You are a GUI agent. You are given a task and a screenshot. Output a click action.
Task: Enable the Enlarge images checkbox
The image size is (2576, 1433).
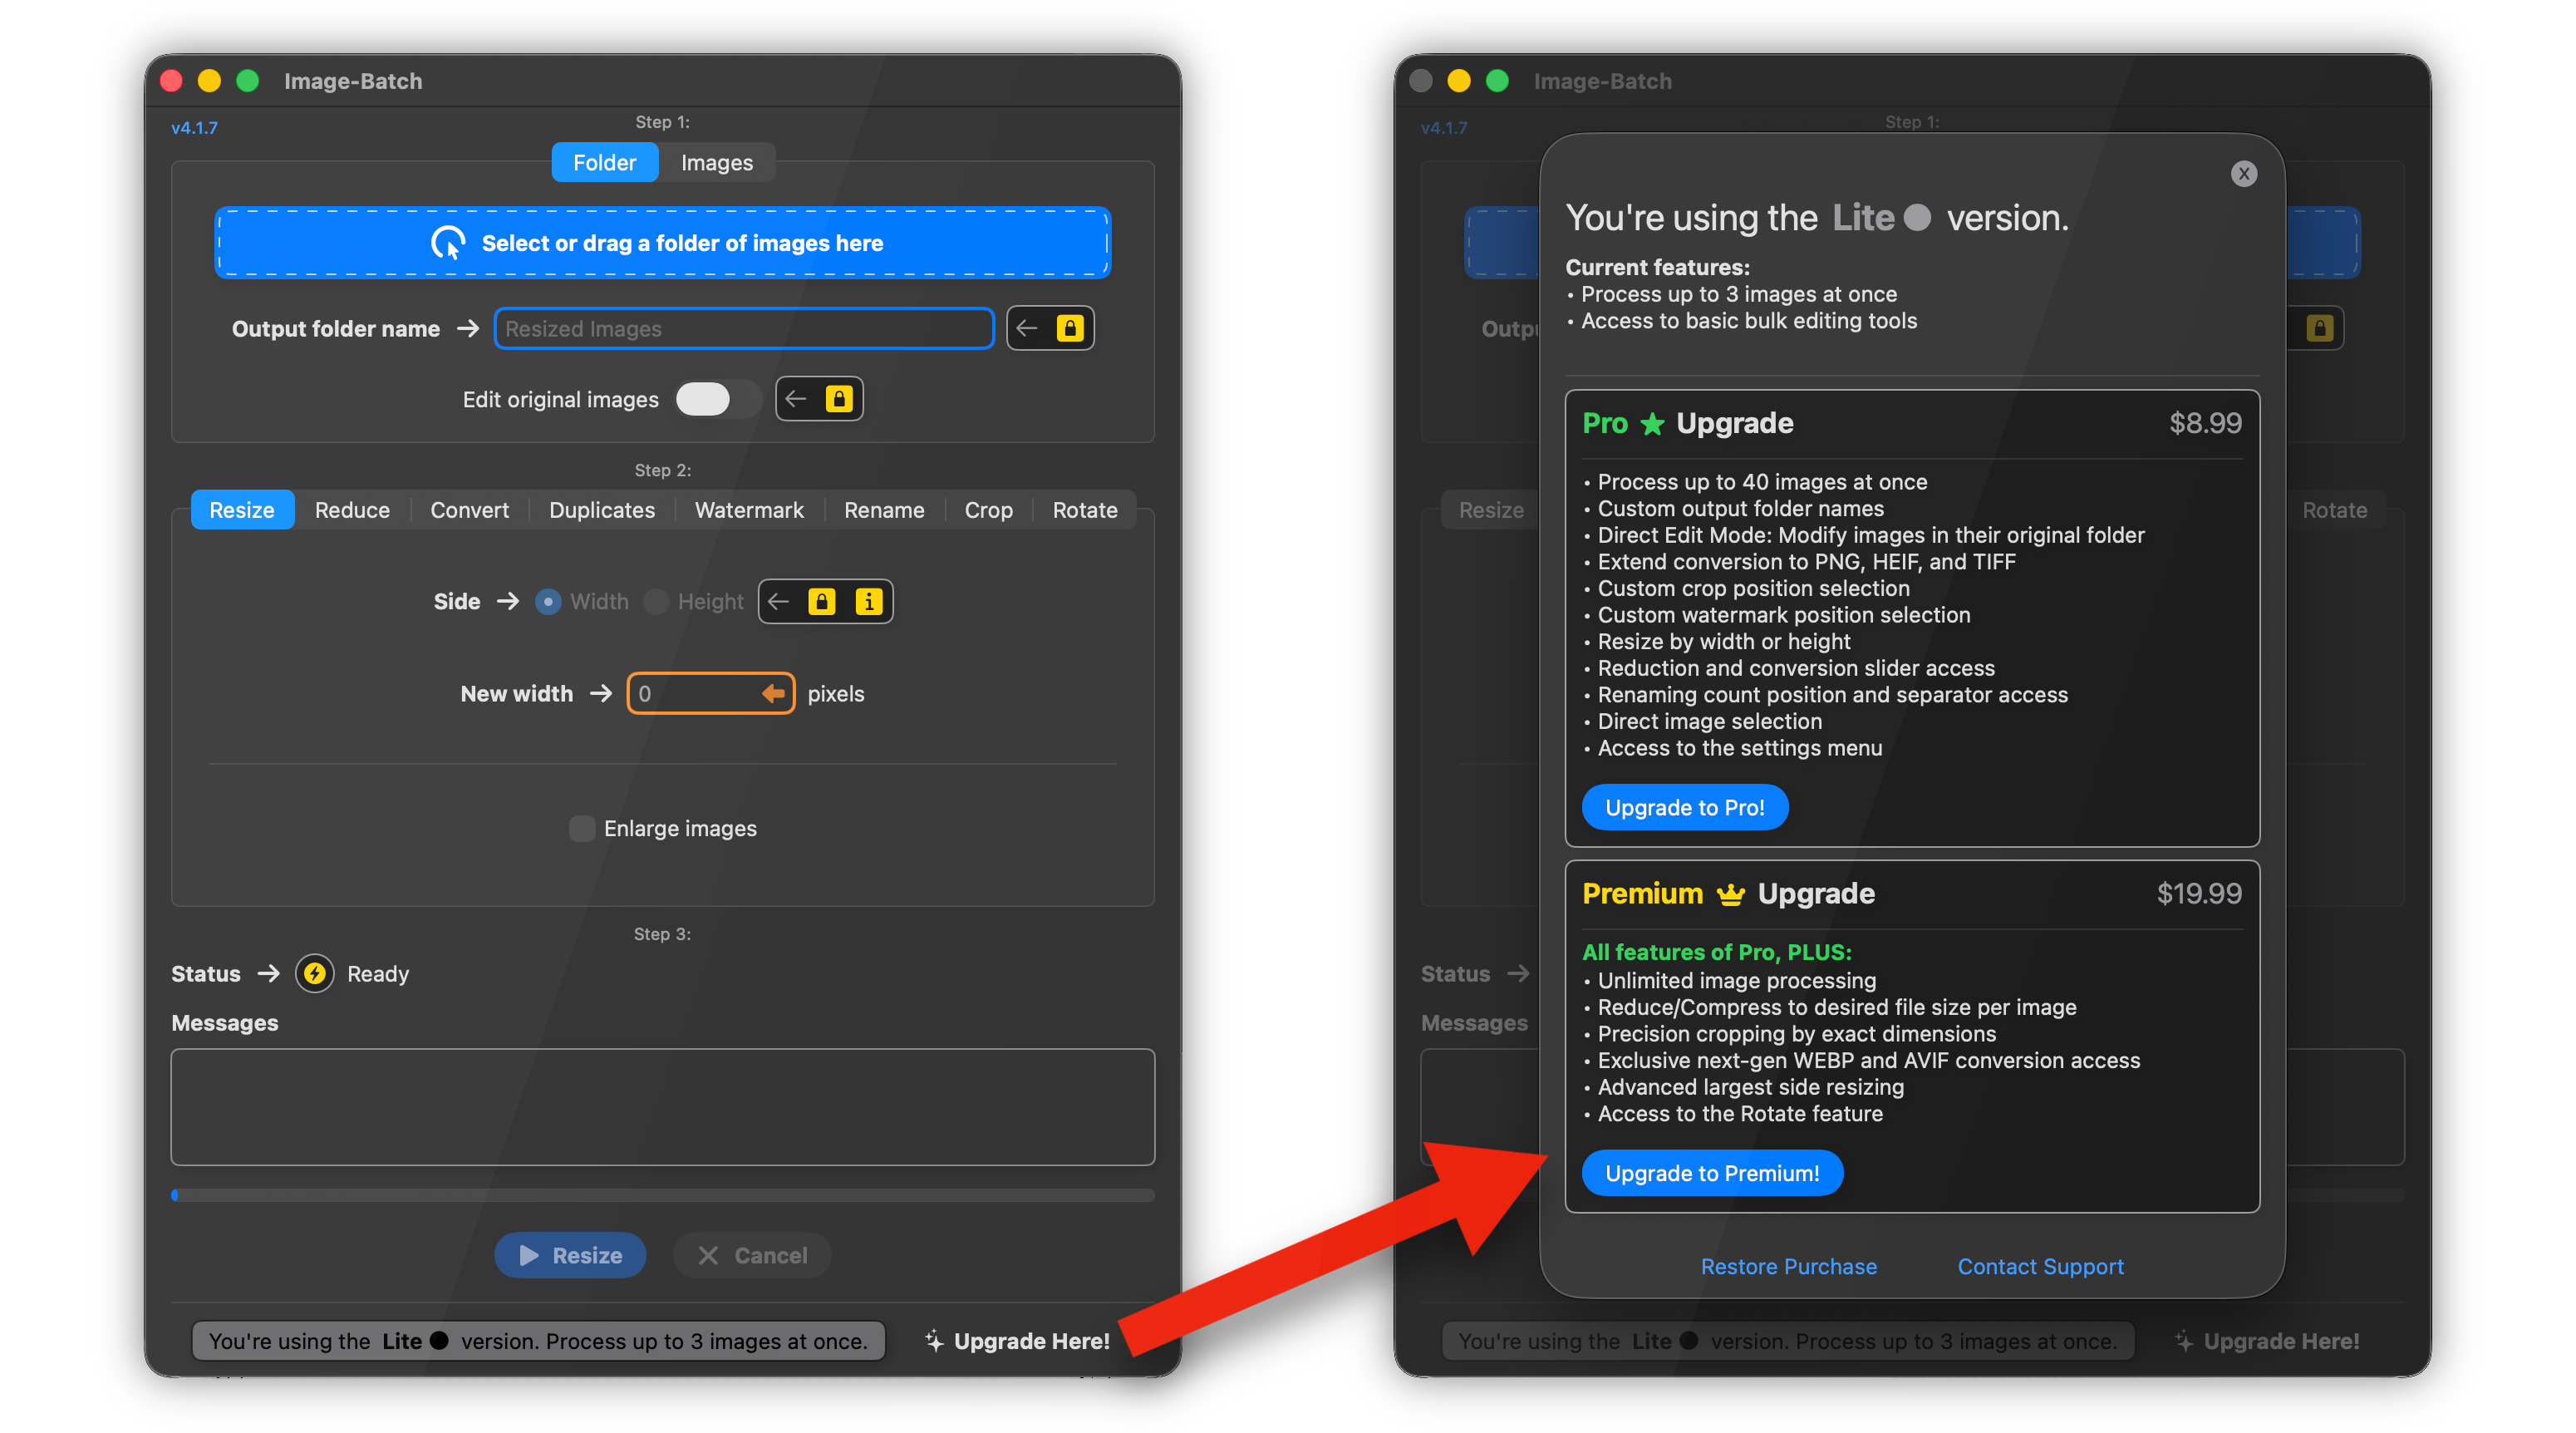[582, 828]
